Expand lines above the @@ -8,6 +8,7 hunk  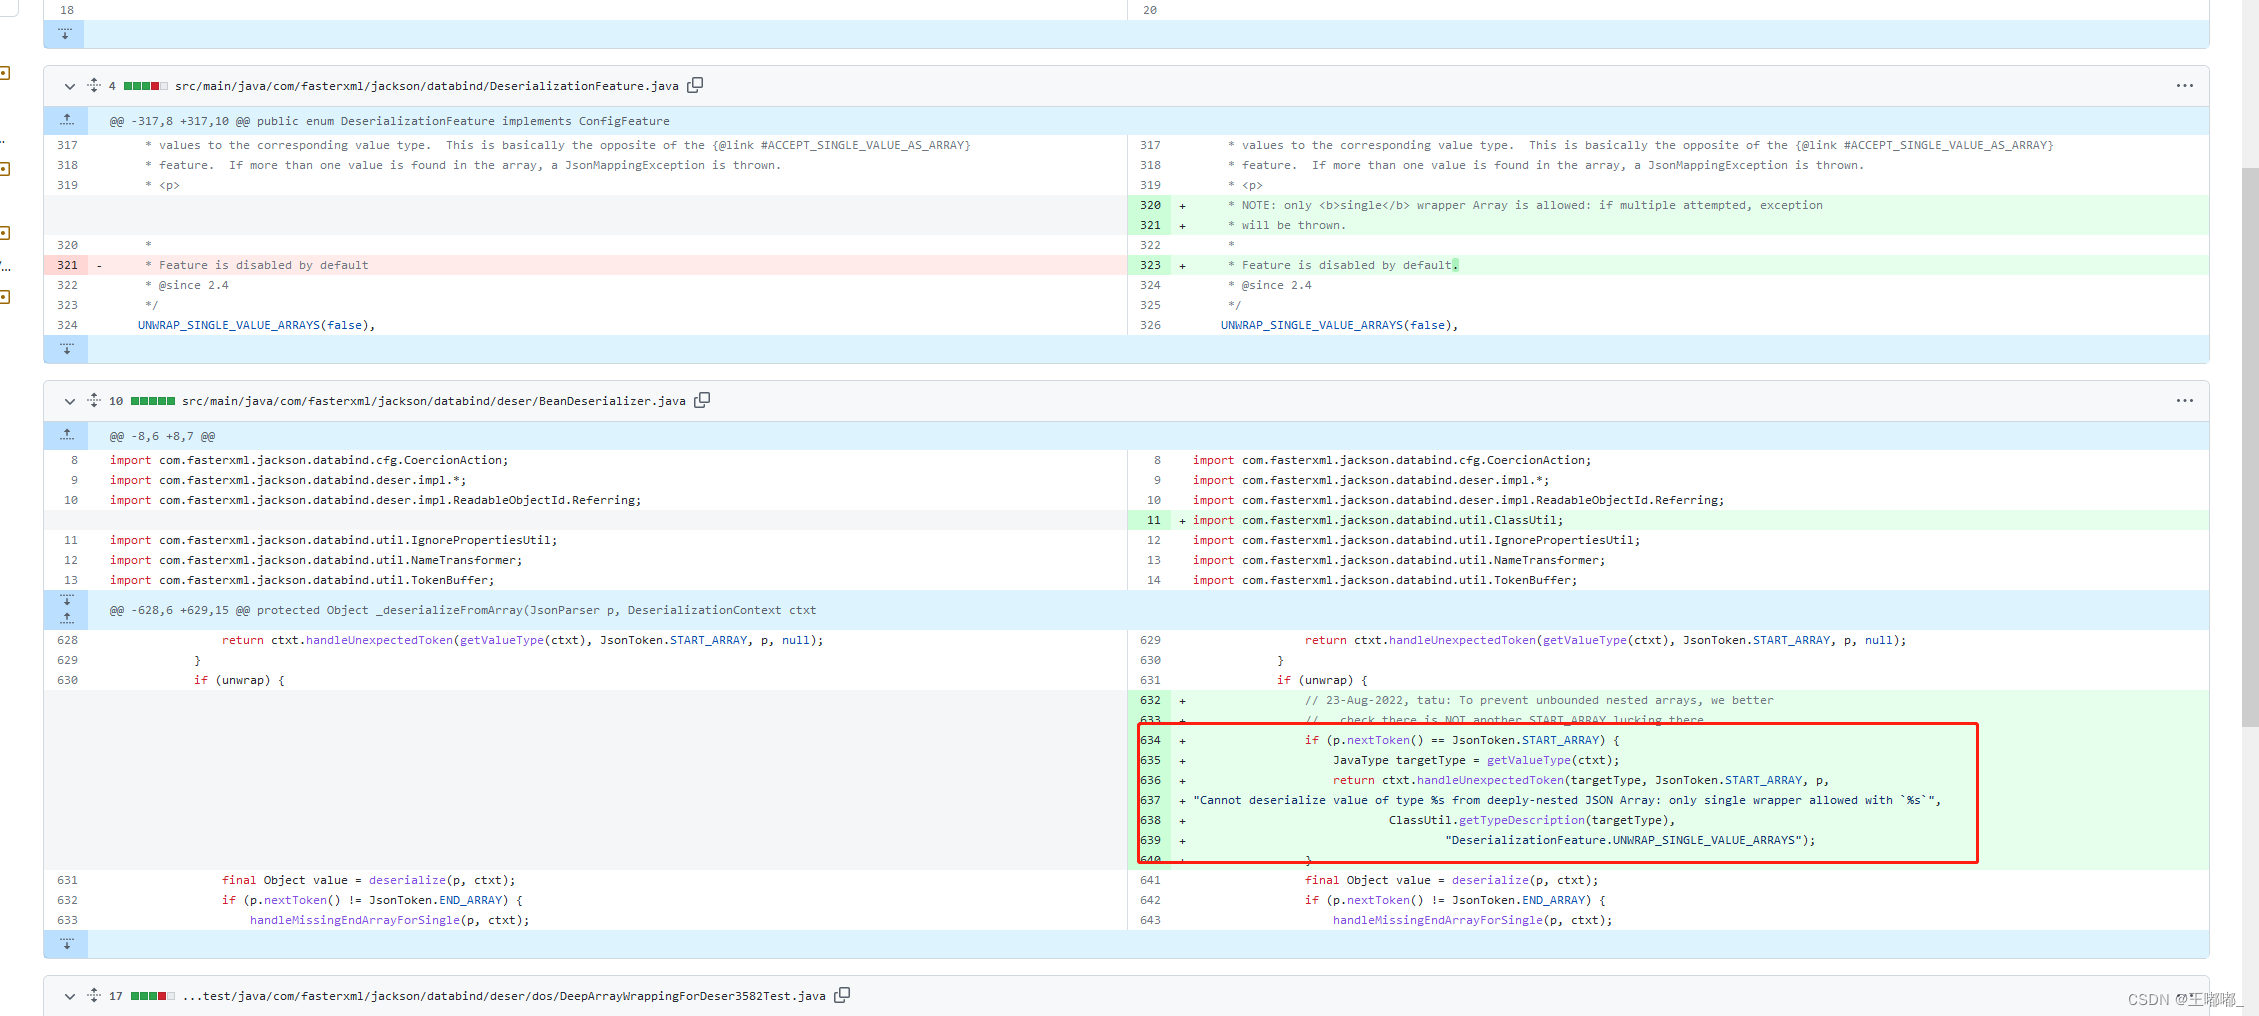pos(66,436)
